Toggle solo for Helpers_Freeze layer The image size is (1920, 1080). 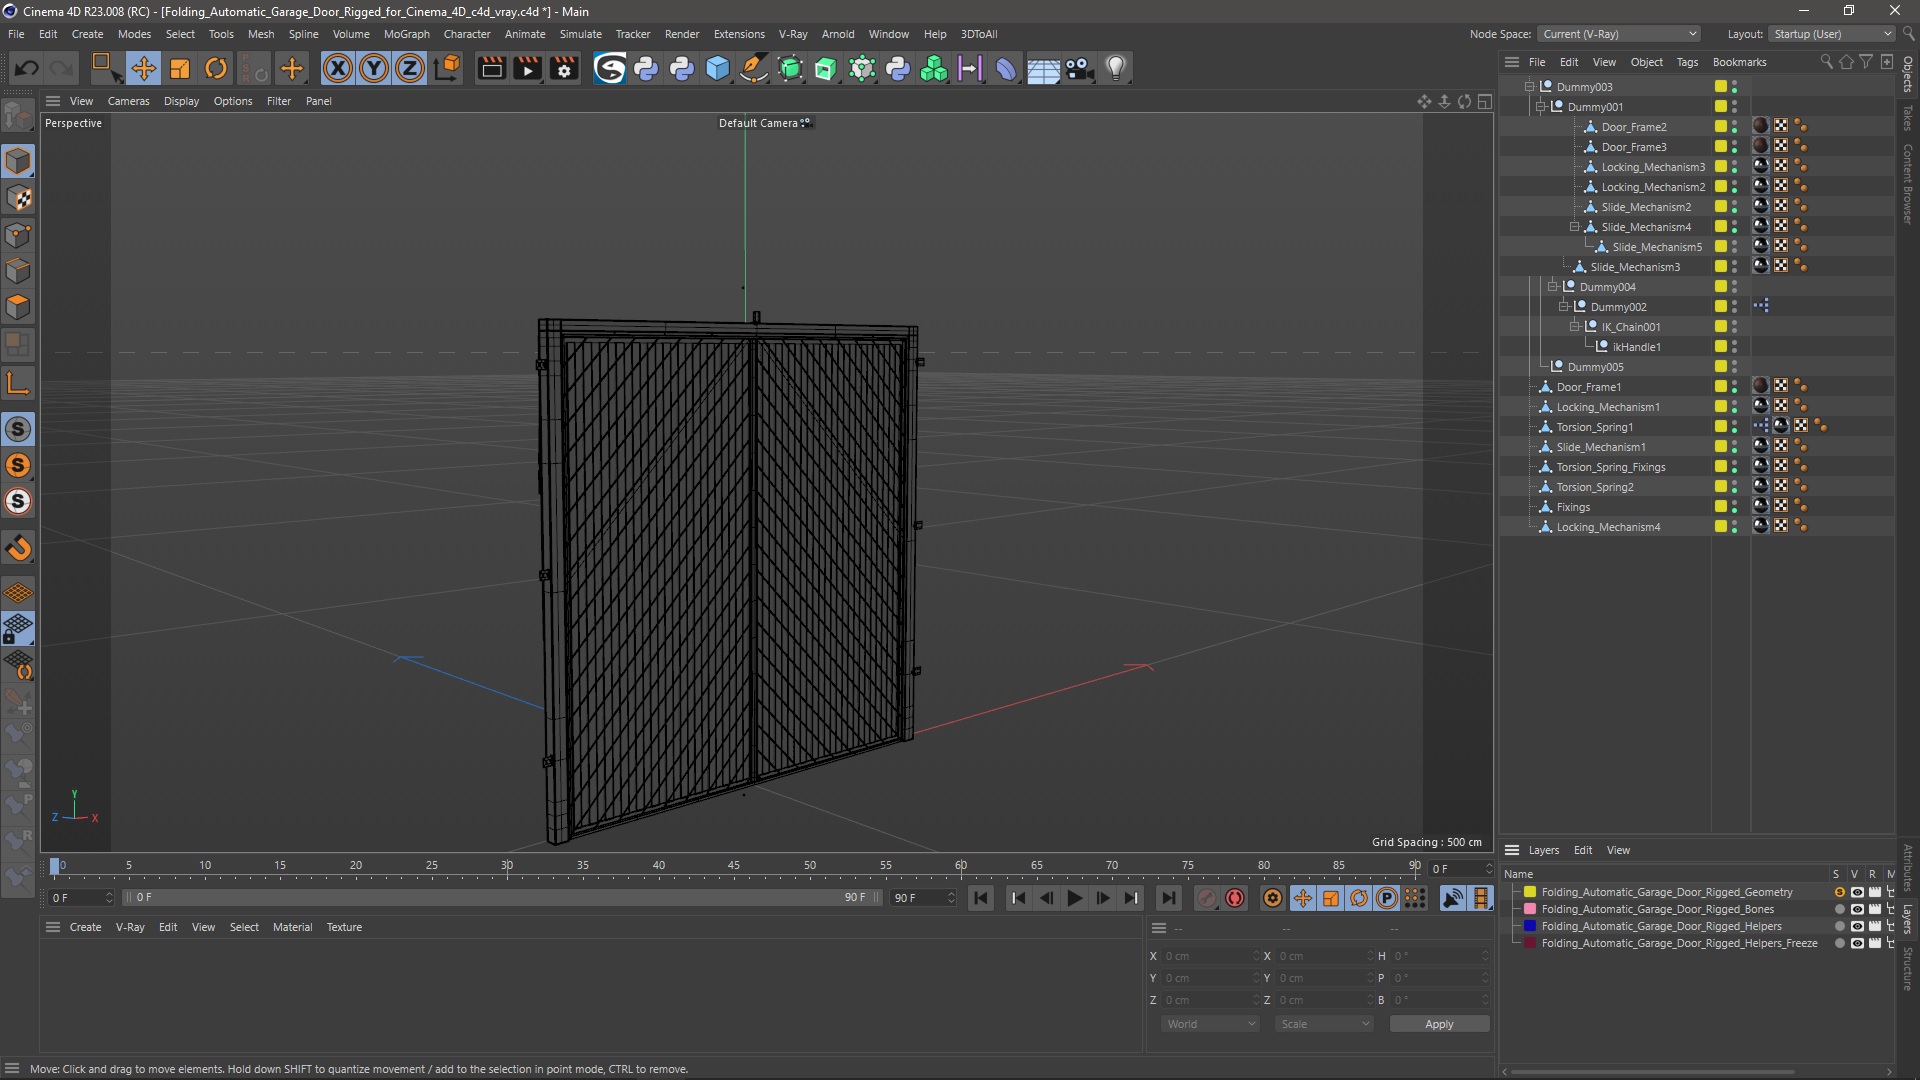tap(1839, 943)
